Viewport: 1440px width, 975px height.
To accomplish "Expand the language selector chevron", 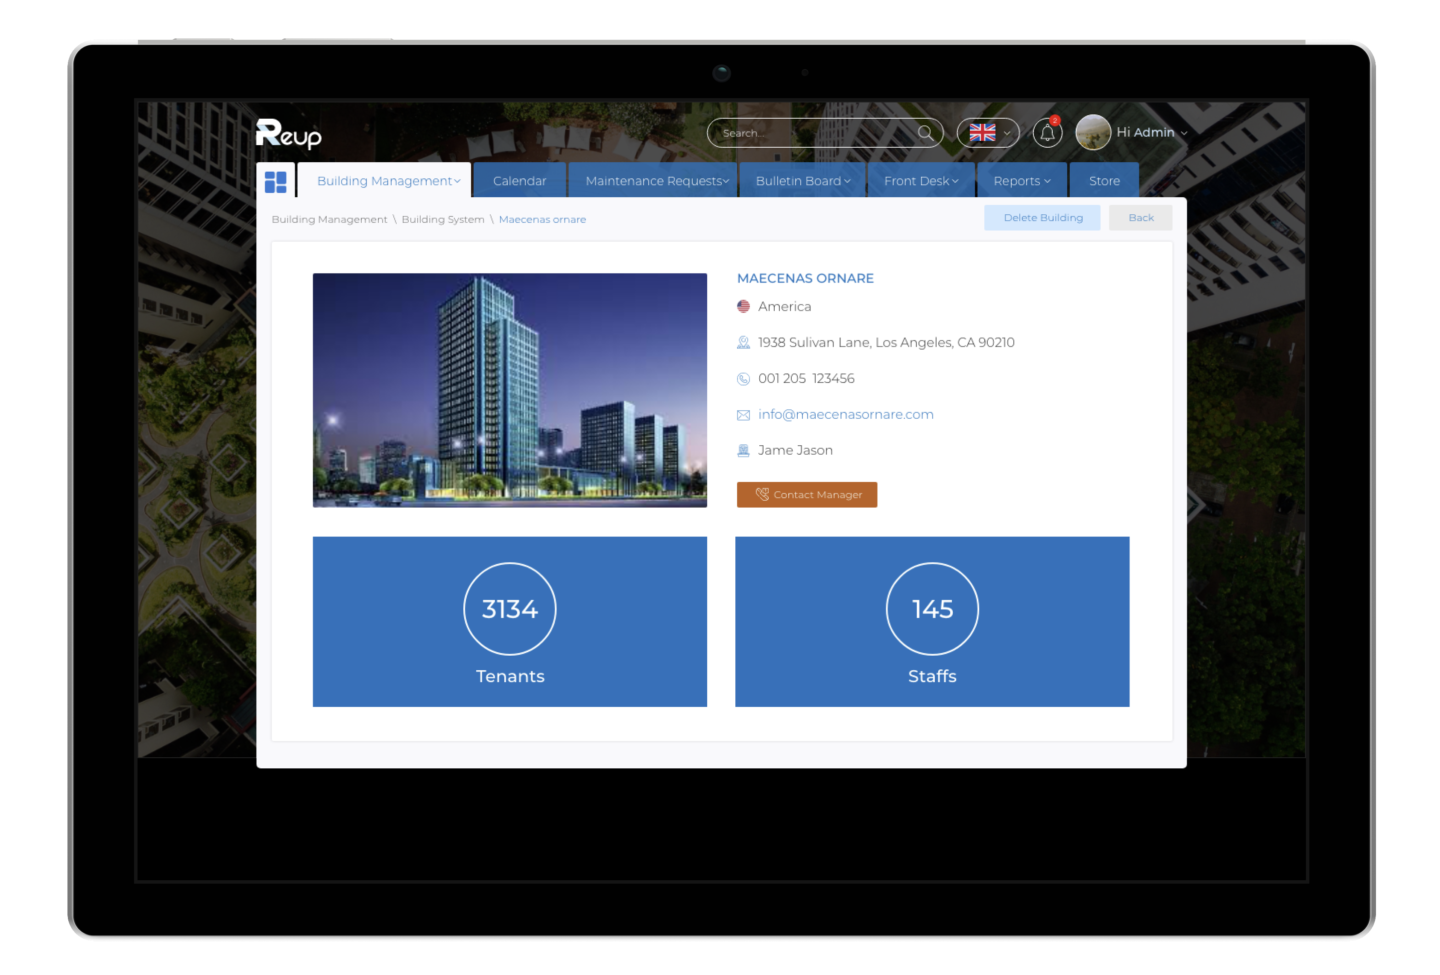I will coord(1007,133).
